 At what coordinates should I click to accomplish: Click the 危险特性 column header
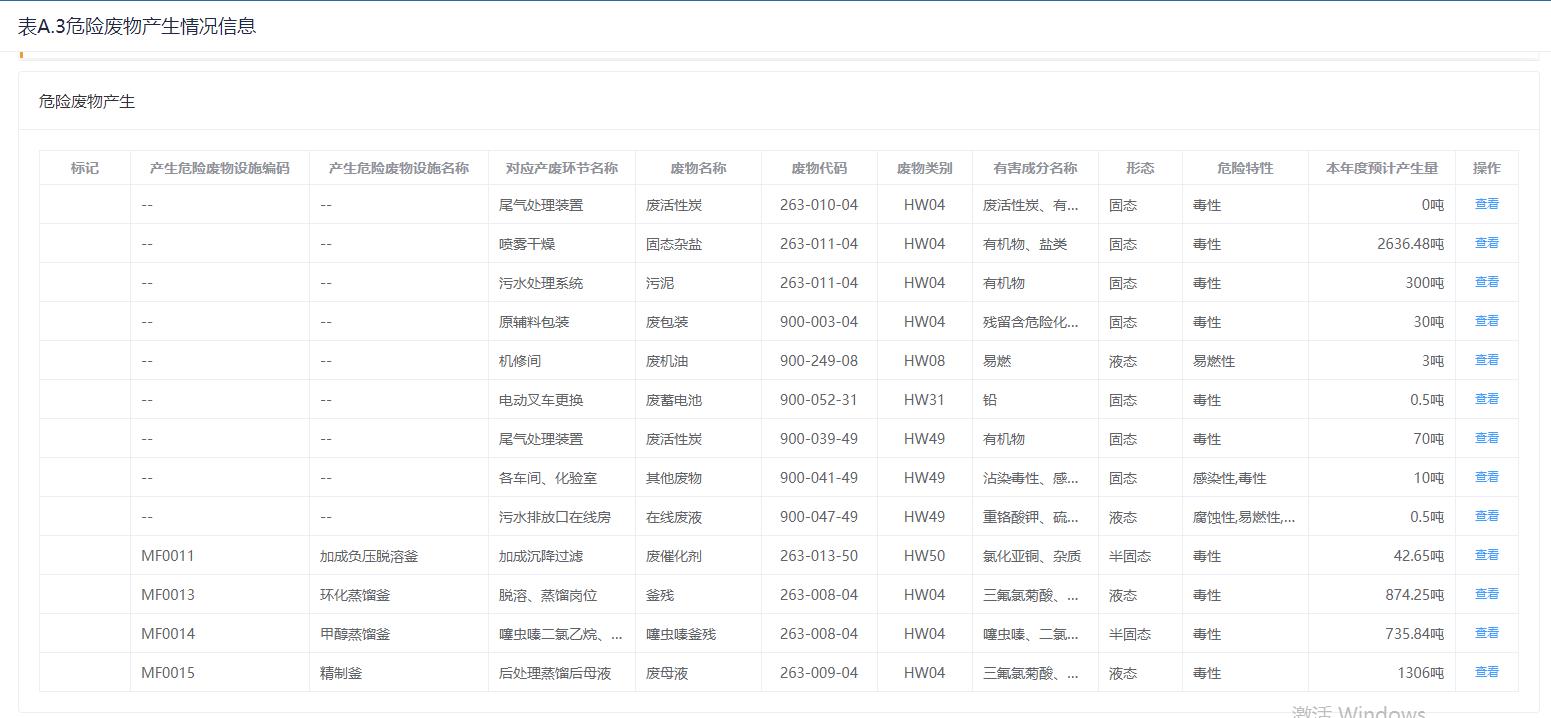(1244, 168)
